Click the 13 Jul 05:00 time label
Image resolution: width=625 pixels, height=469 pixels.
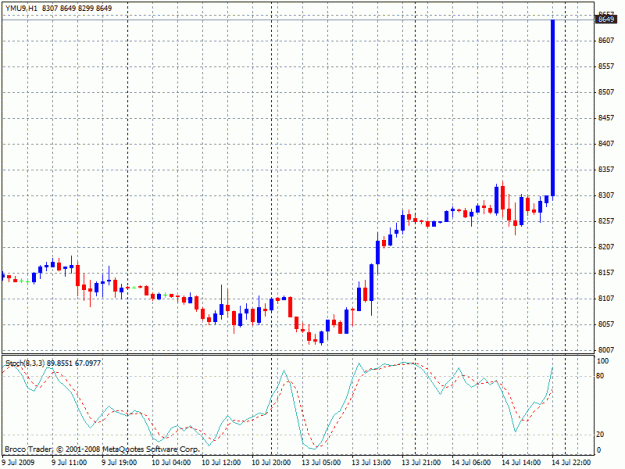[x=321, y=462]
